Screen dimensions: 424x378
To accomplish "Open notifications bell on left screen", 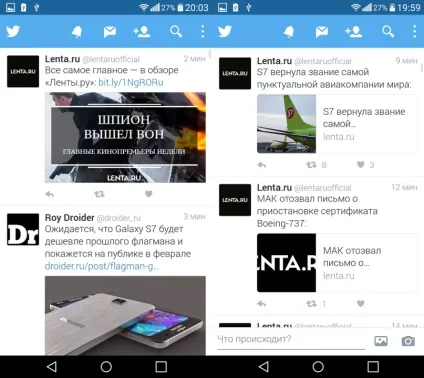I will point(77,32).
